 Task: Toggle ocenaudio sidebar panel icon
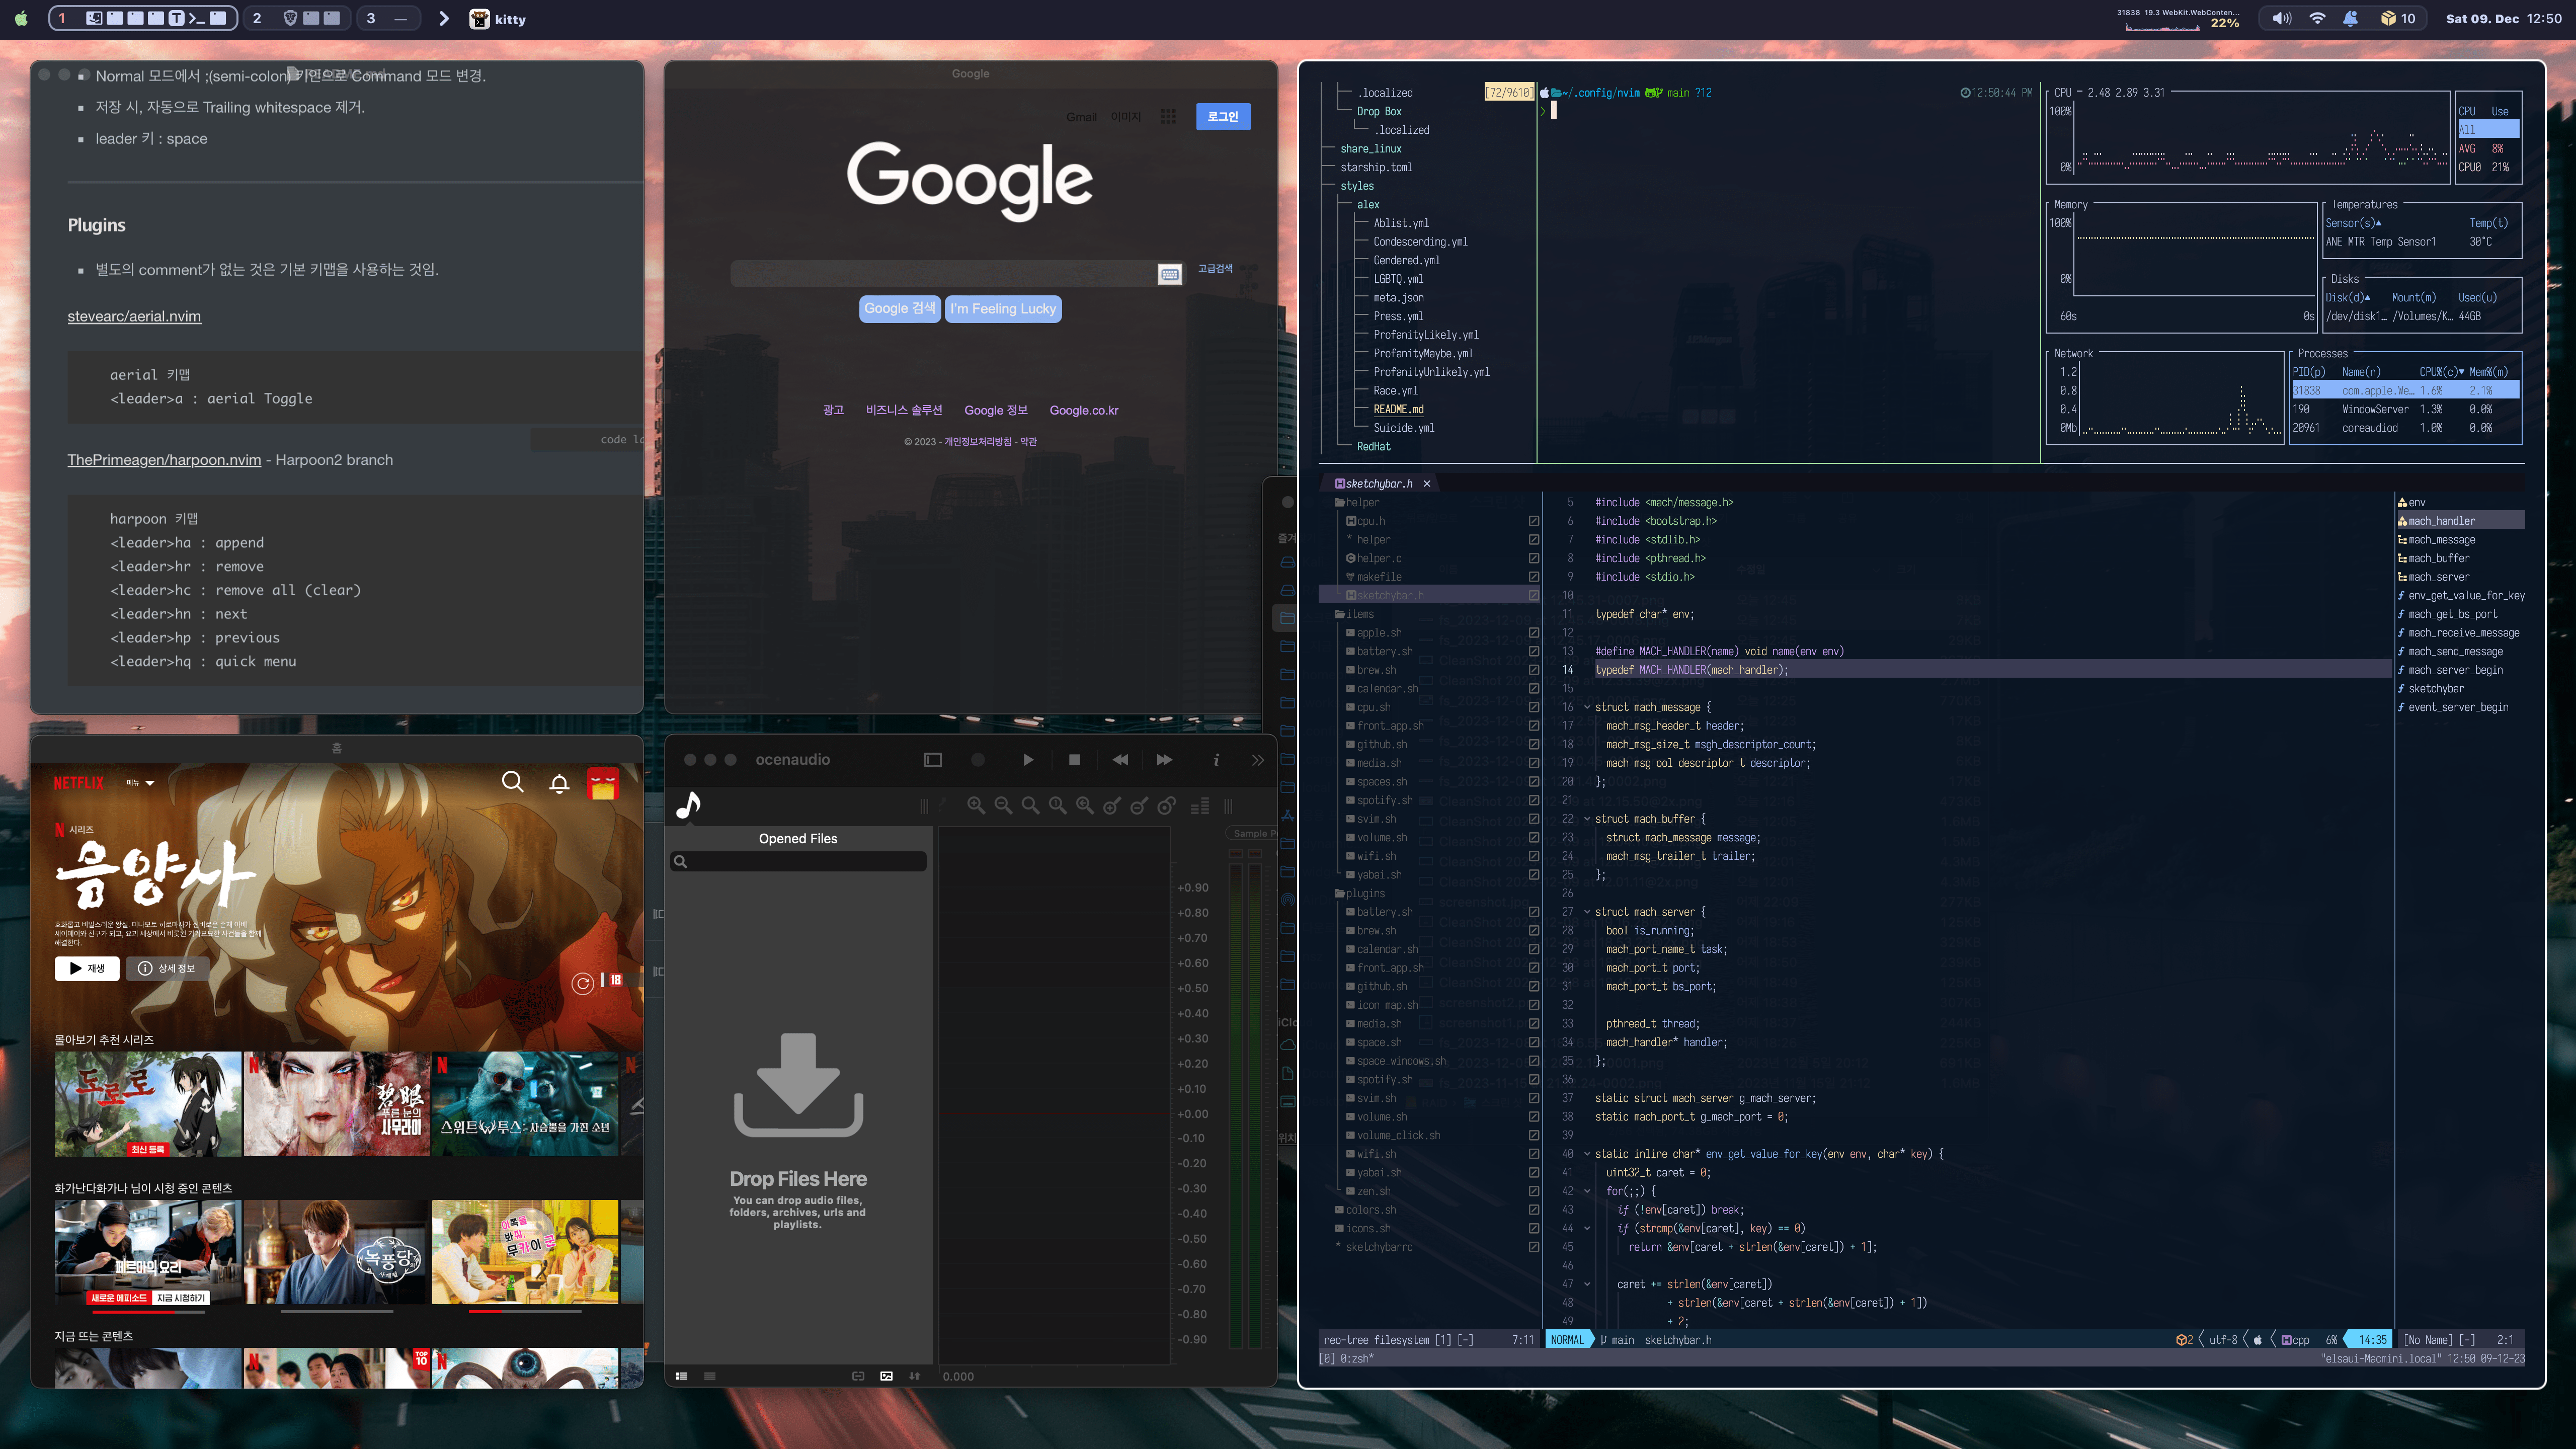(932, 760)
